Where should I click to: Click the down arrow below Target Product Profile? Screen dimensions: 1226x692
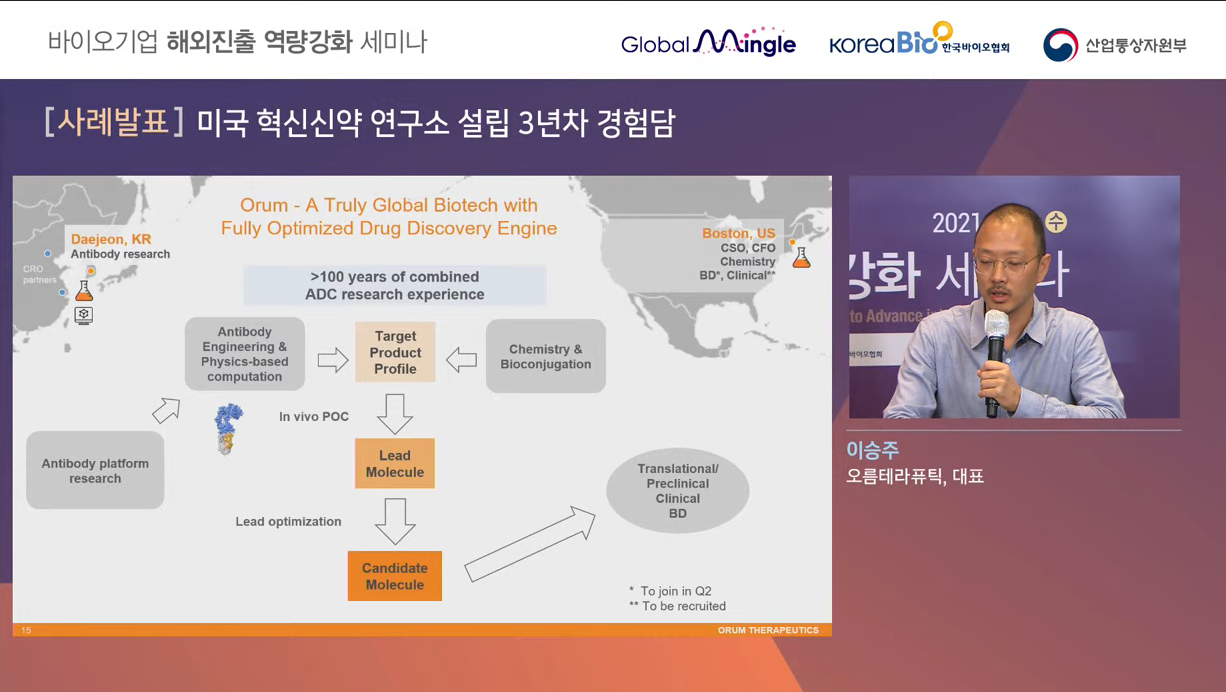pyautogui.click(x=395, y=413)
